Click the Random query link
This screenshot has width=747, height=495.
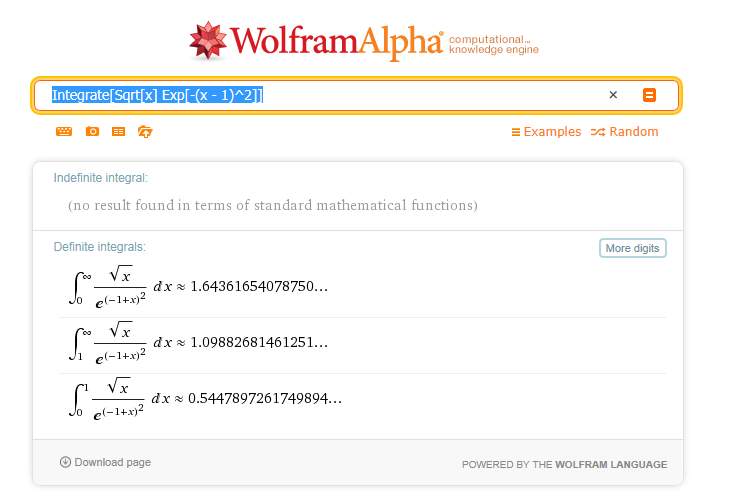pos(625,132)
